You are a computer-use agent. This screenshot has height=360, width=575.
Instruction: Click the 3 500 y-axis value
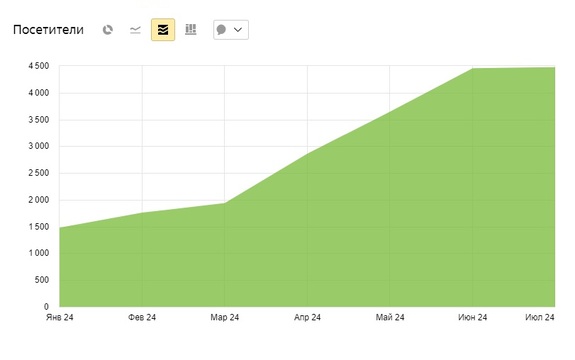coord(39,120)
